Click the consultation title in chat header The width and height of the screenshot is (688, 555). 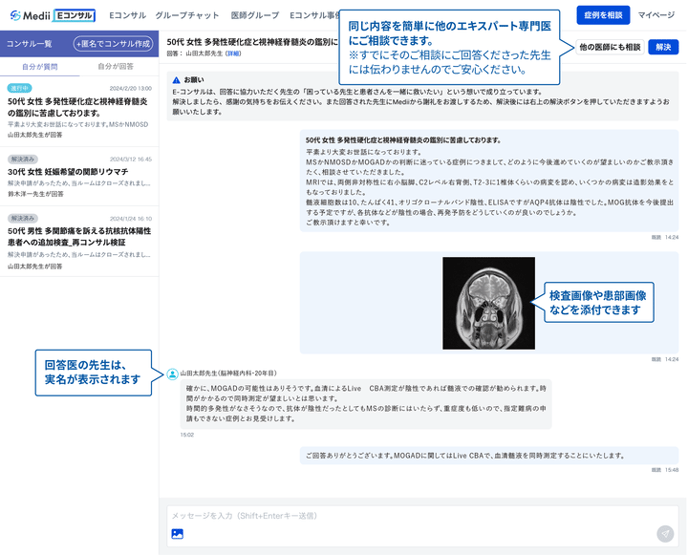pyautogui.click(x=252, y=42)
